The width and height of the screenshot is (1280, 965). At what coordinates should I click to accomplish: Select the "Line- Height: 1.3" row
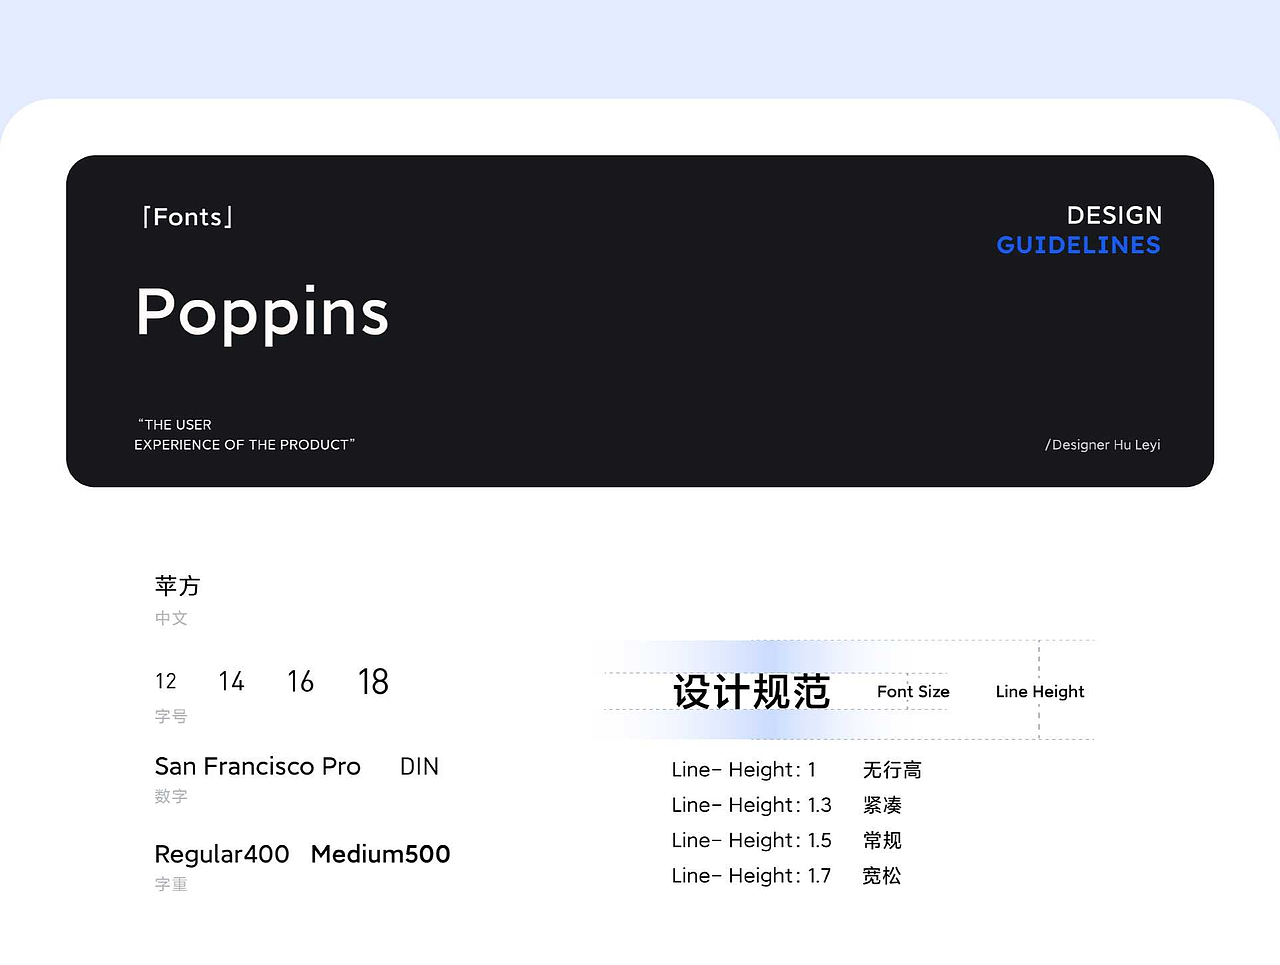tap(752, 805)
